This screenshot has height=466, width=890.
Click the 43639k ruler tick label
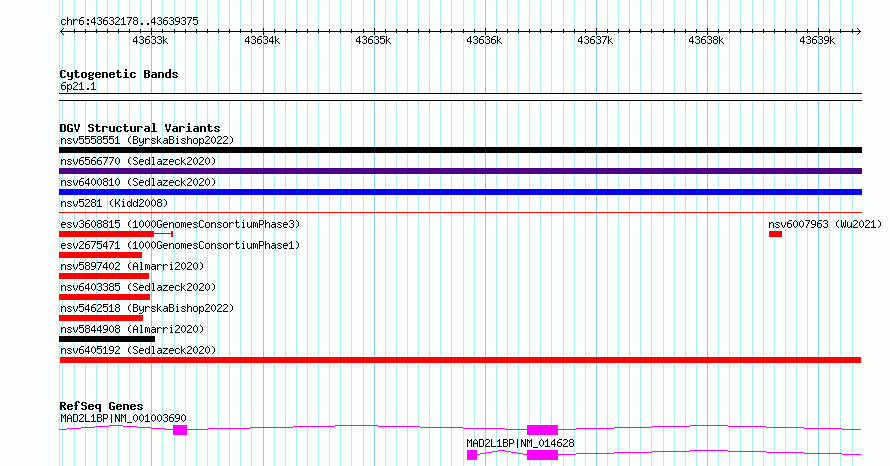pos(817,41)
